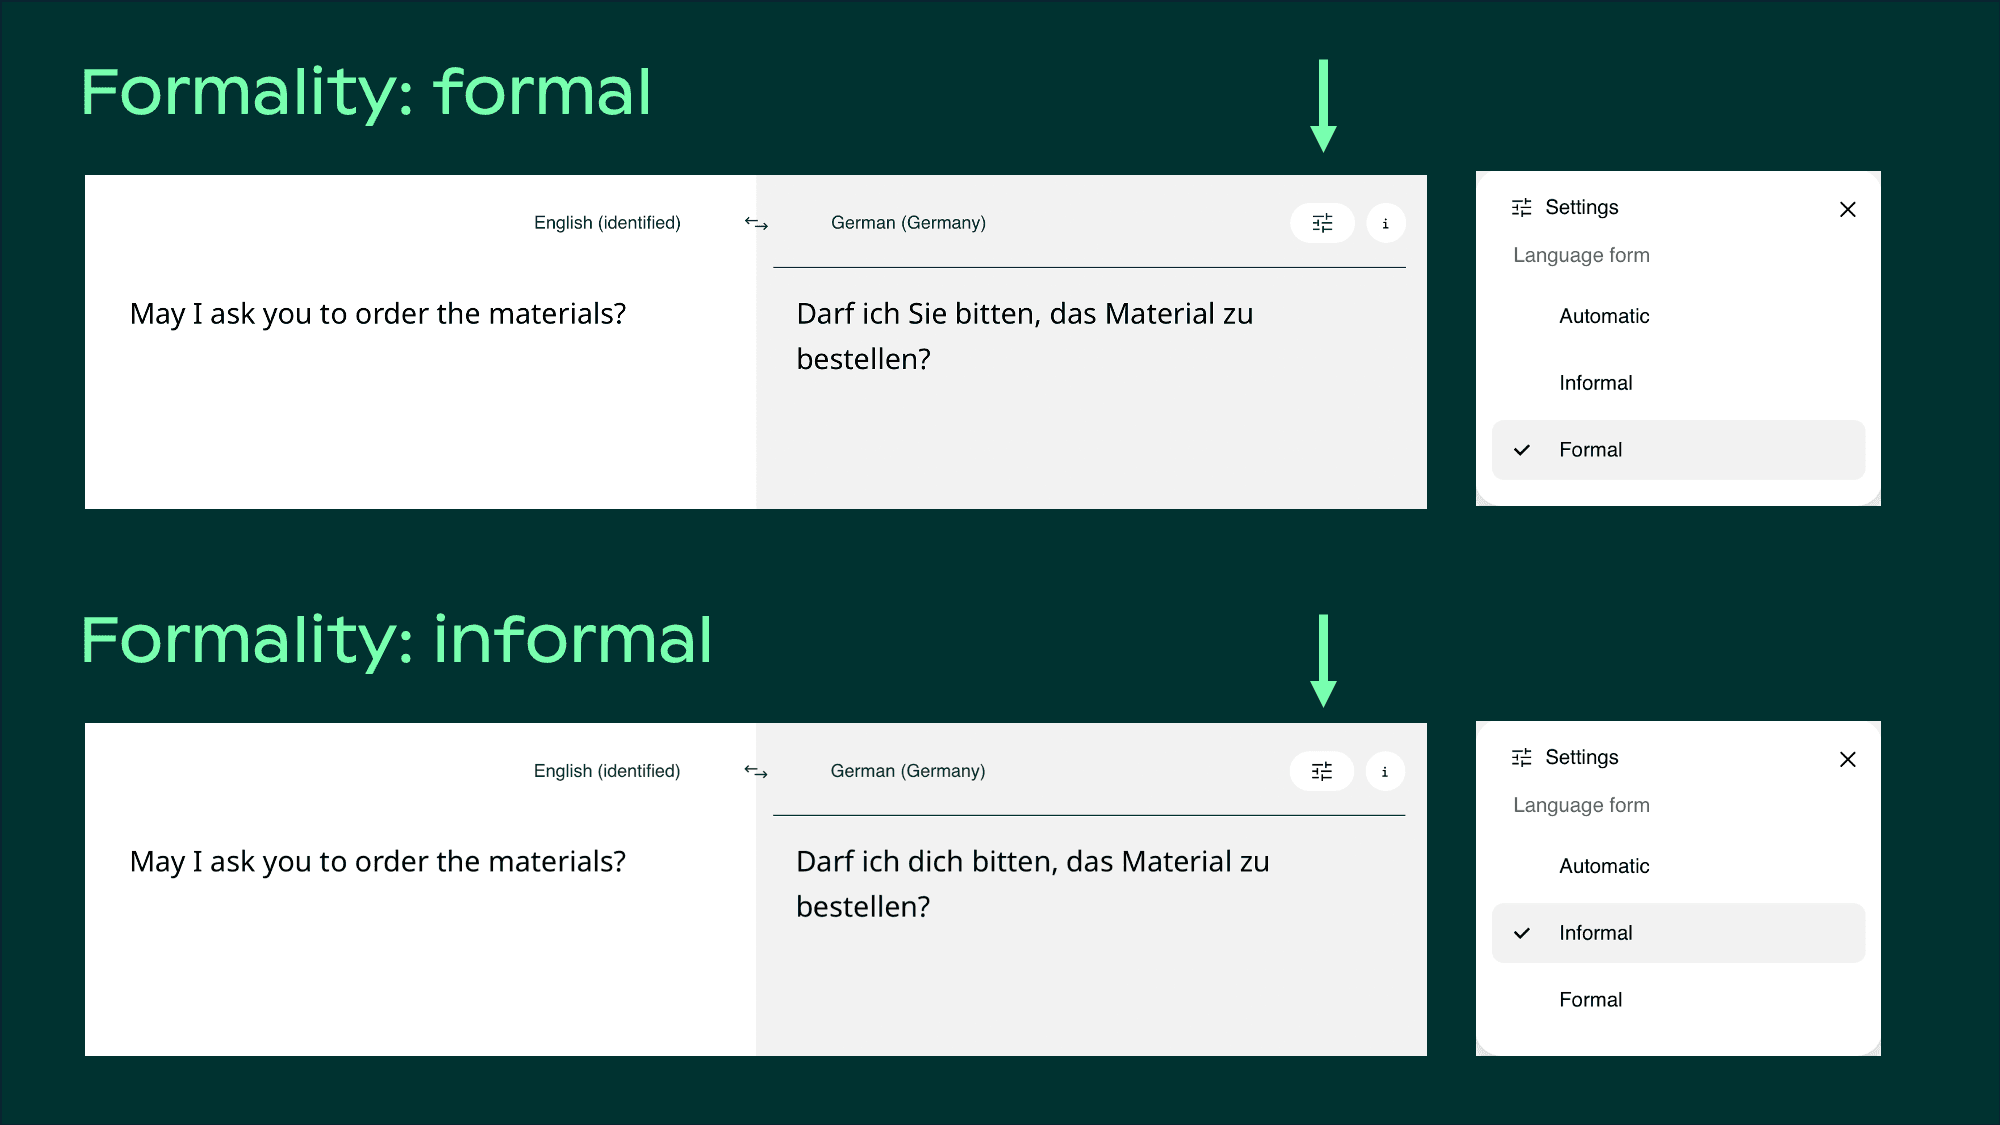
Task: Open the English (identified) source language selector
Action: coord(606,222)
